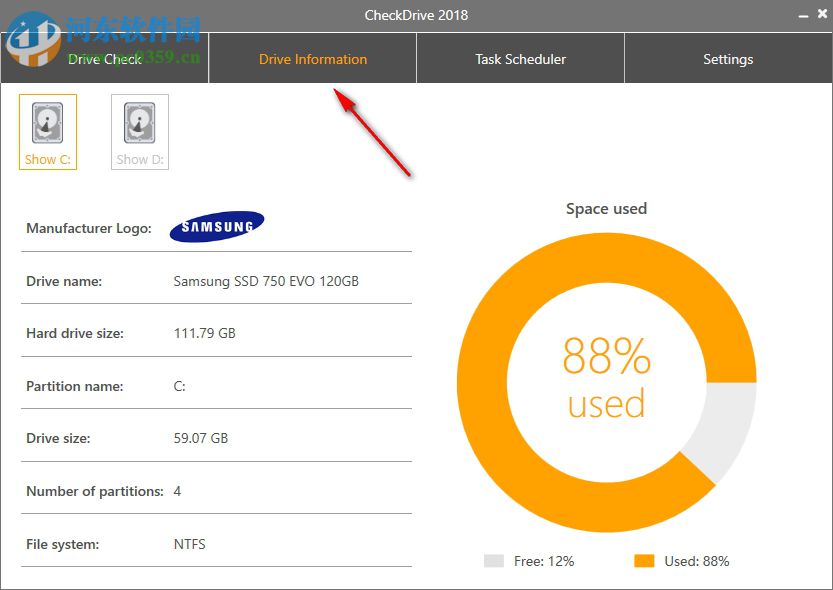Click the orange Used legend swatch

coord(644,561)
